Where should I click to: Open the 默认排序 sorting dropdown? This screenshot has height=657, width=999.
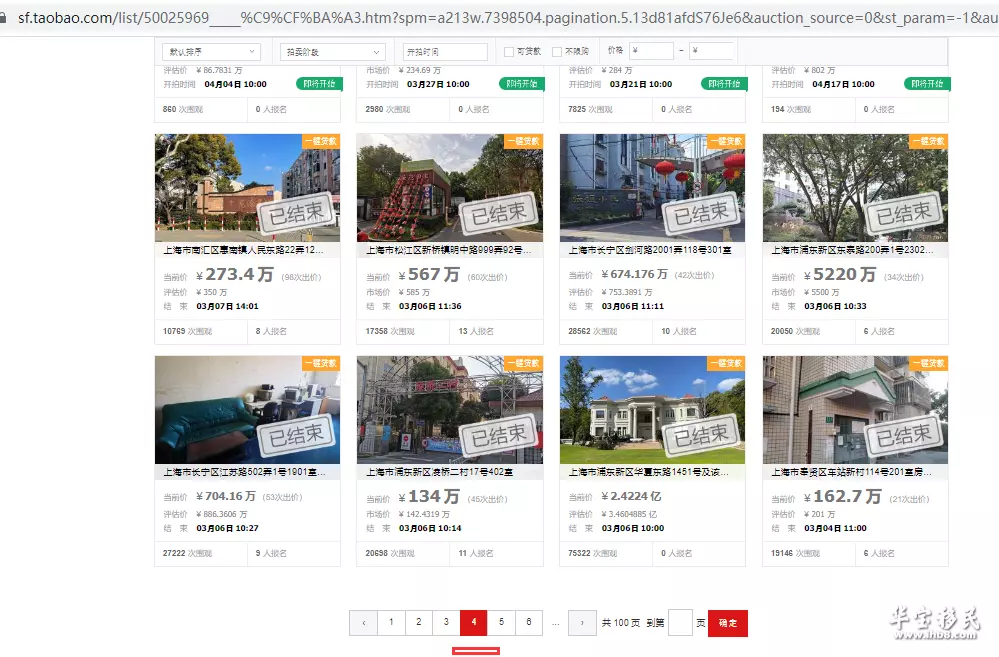[212, 52]
